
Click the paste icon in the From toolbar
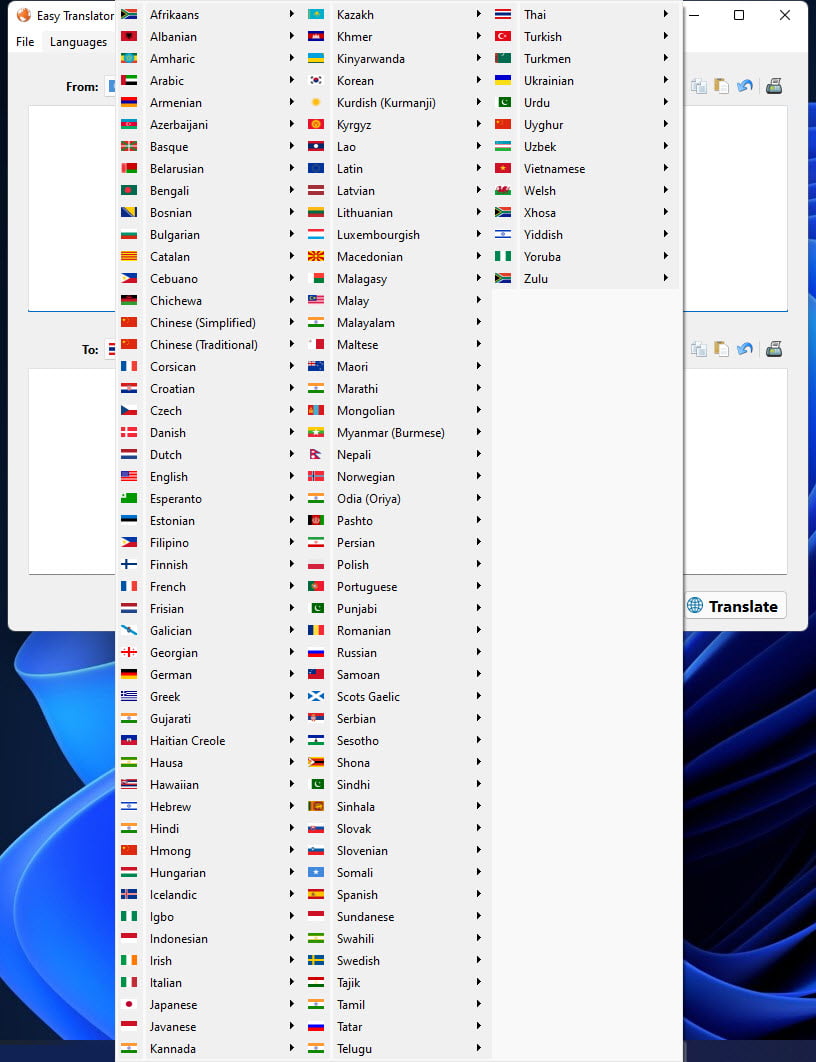click(722, 86)
